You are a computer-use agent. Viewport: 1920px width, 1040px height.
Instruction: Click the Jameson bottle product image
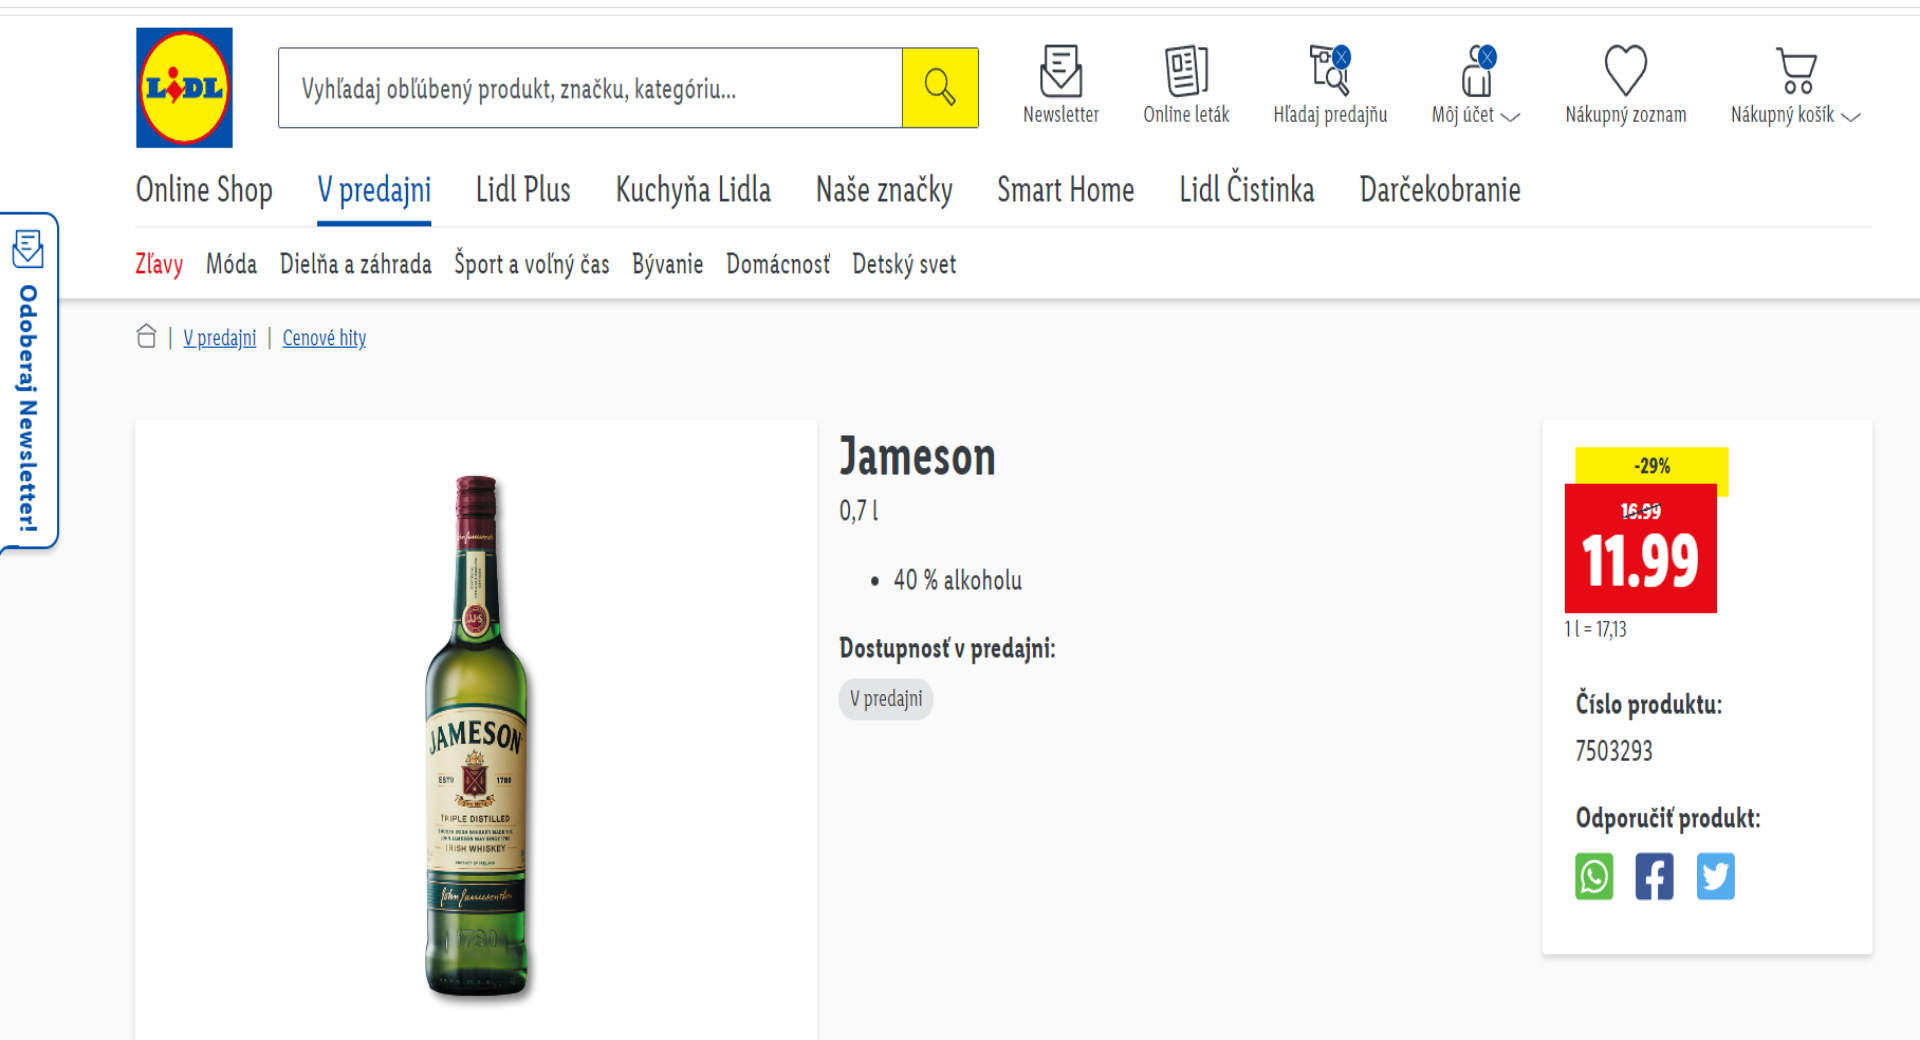coord(476,737)
